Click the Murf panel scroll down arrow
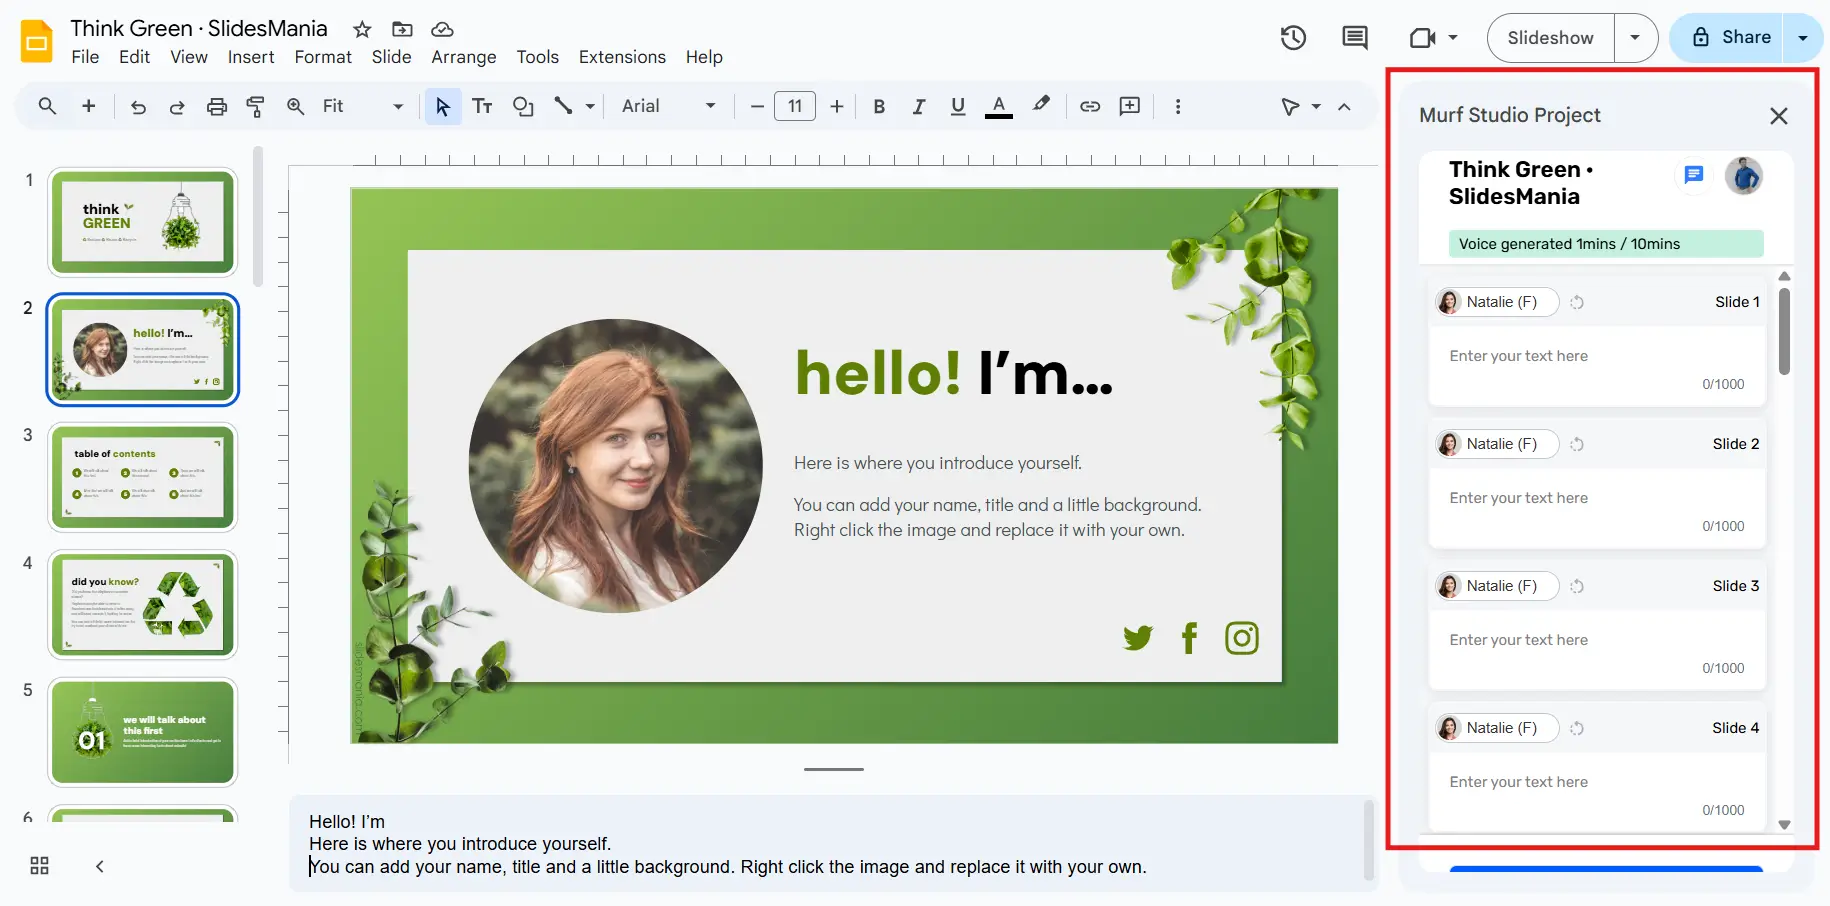This screenshot has width=1830, height=906. point(1784,825)
